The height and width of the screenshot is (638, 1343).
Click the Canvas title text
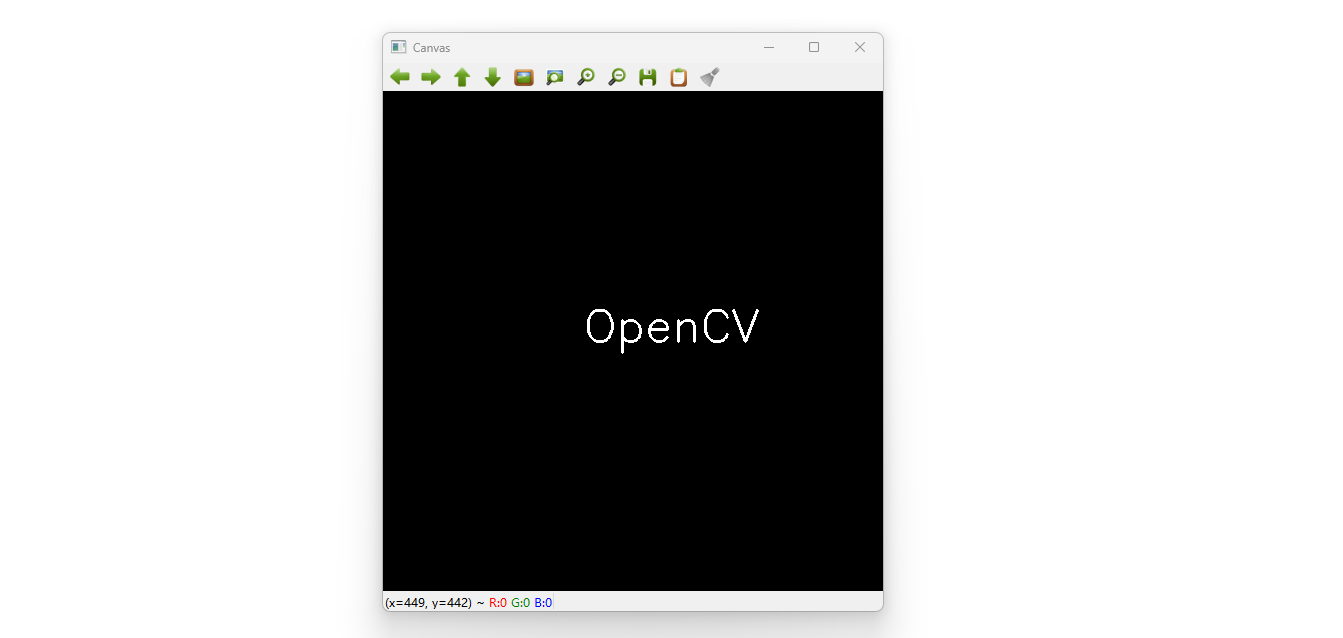click(x=430, y=47)
